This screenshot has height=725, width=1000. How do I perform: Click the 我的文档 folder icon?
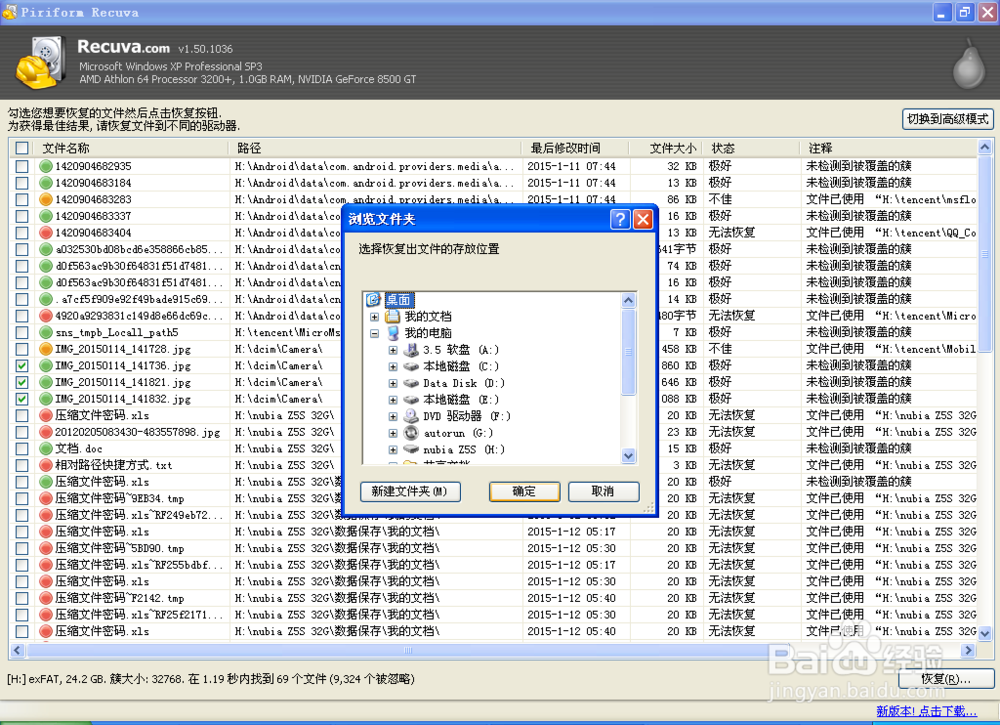point(393,316)
